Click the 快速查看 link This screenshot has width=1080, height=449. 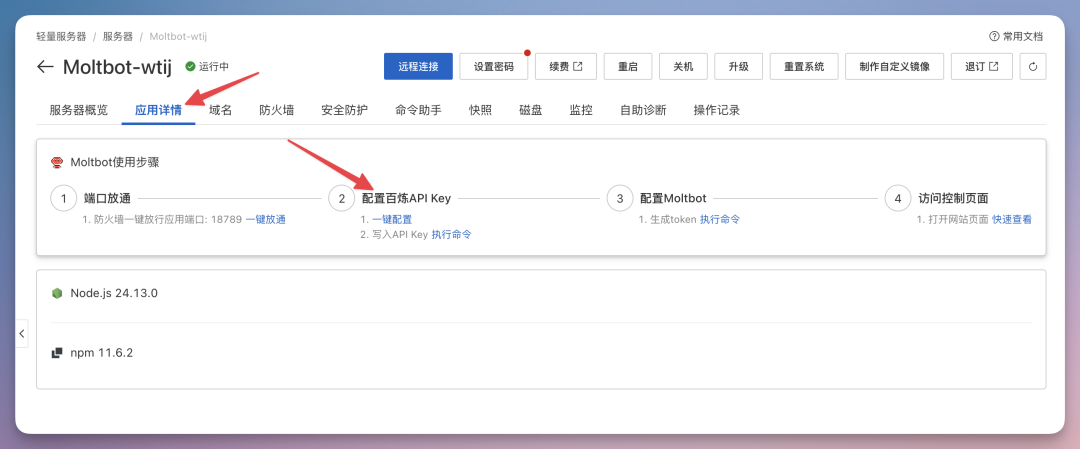[1012, 220]
